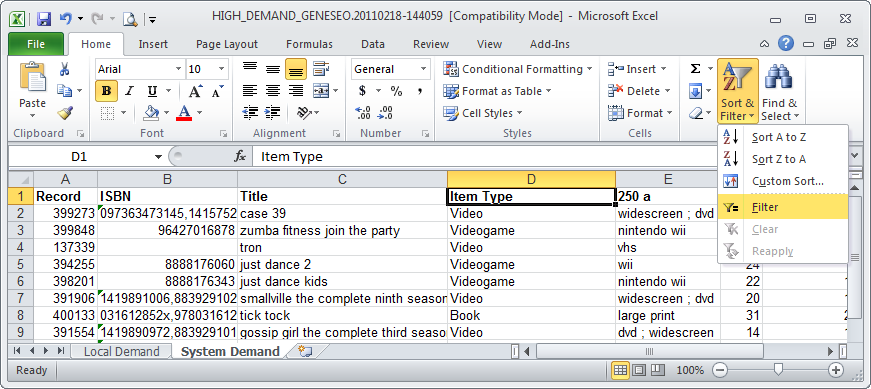
Task: Click the insert function fx icon
Action: (x=240, y=157)
